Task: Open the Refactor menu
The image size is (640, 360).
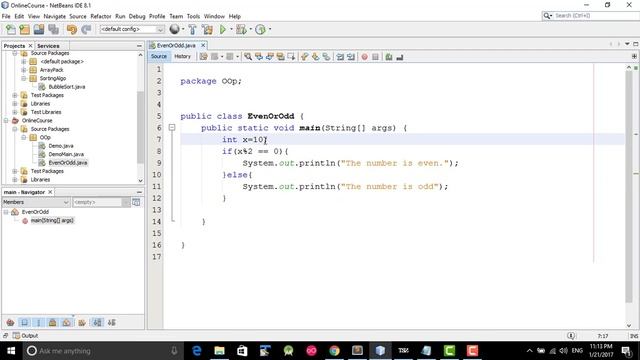Action: pyautogui.click(x=101, y=16)
